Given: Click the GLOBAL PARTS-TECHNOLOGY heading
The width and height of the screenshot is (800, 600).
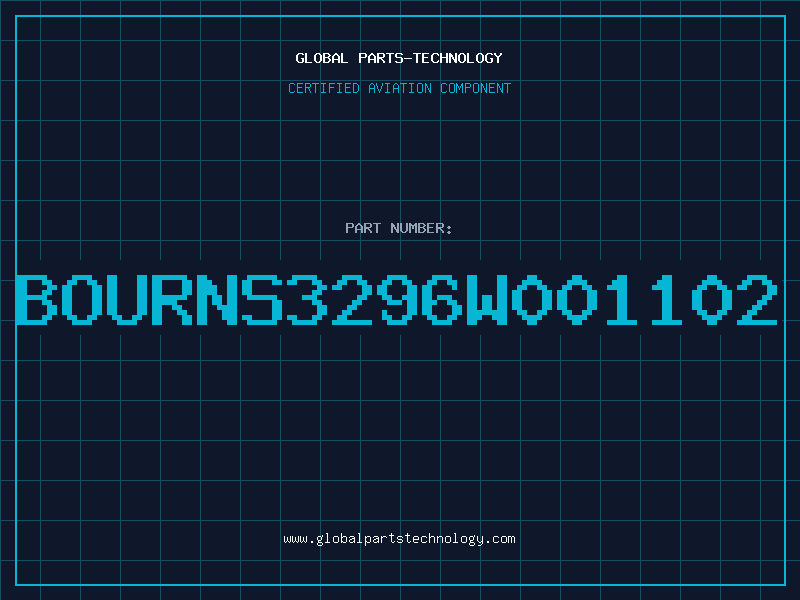Looking at the screenshot, I should [x=399, y=58].
